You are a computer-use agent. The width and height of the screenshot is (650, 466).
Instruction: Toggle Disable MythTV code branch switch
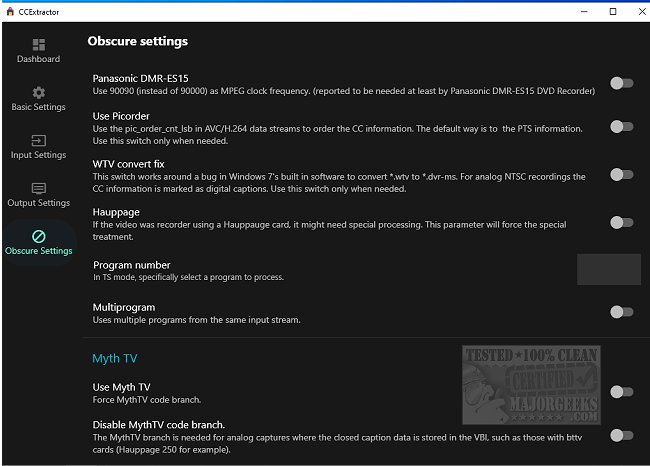[x=621, y=435]
